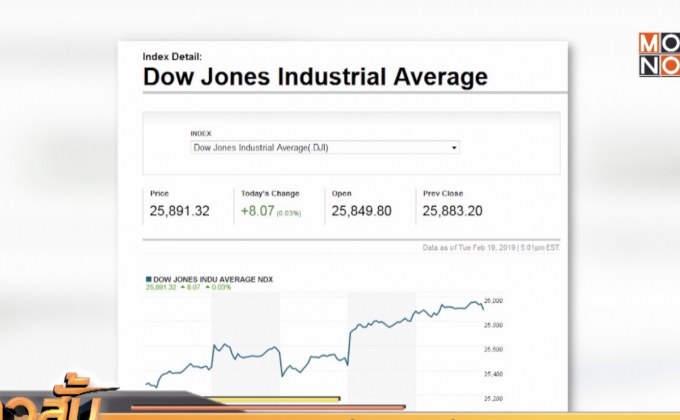
Task: Open the Dow Jones Industrial Average(.DJI) index dropdown
Action: (325, 148)
